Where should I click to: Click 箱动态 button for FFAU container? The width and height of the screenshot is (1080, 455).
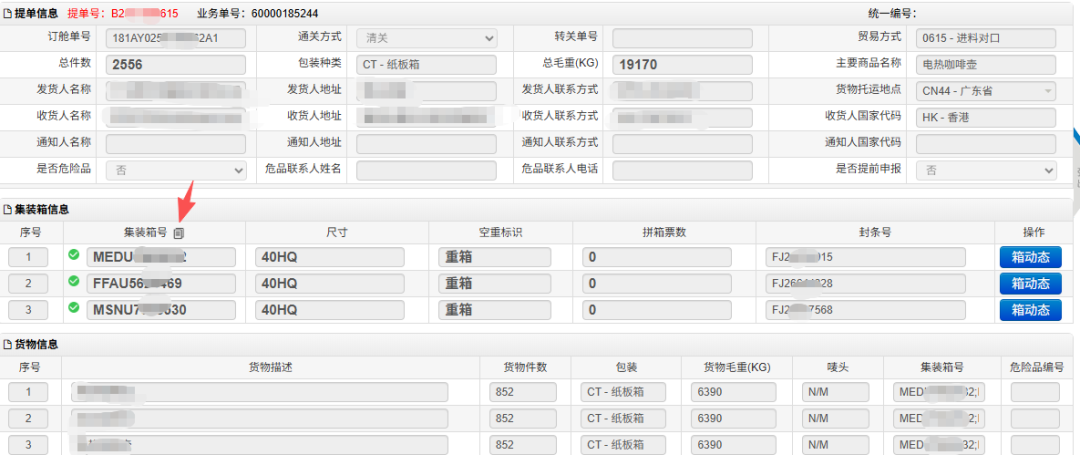pyautogui.click(x=1030, y=284)
